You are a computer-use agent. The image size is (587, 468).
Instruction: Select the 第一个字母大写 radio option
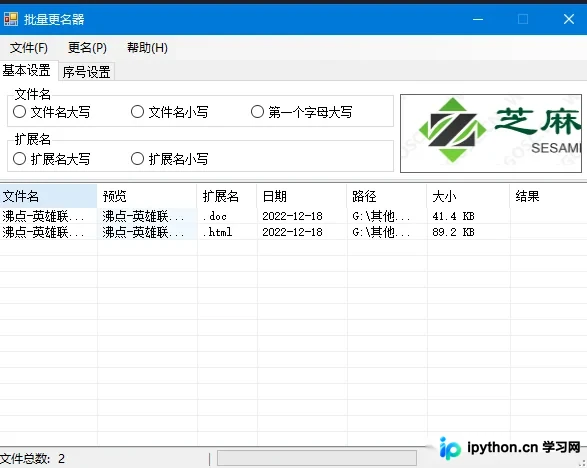(x=301, y=112)
